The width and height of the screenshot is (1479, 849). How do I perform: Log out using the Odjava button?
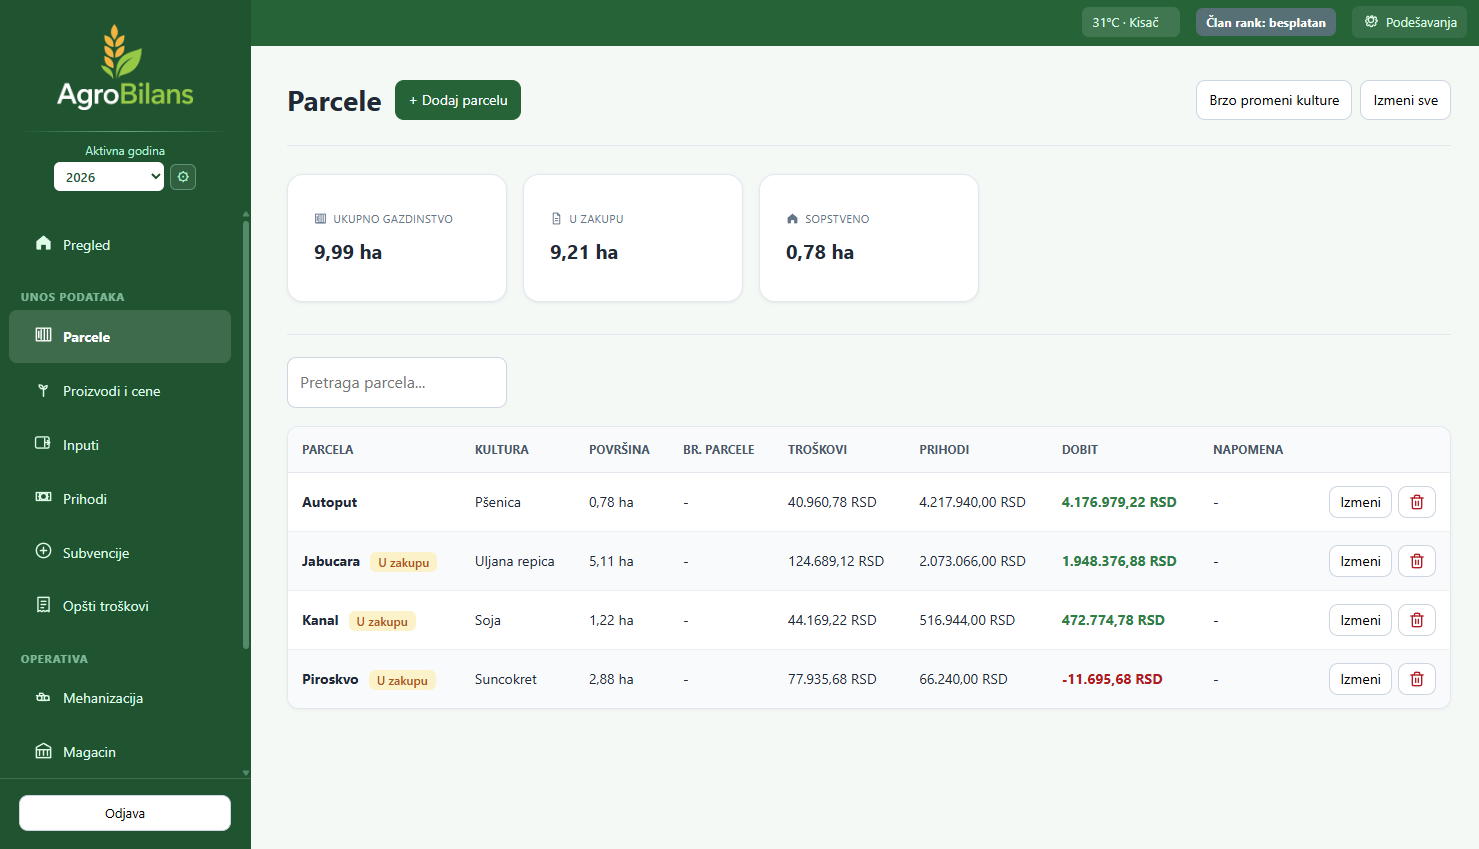[125, 813]
